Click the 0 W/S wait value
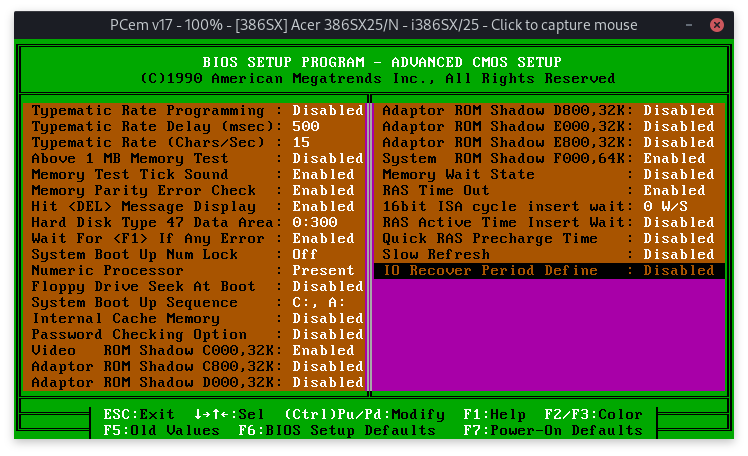Screen dimensions: 748x456 pyautogui.click(x=665, y=207)
